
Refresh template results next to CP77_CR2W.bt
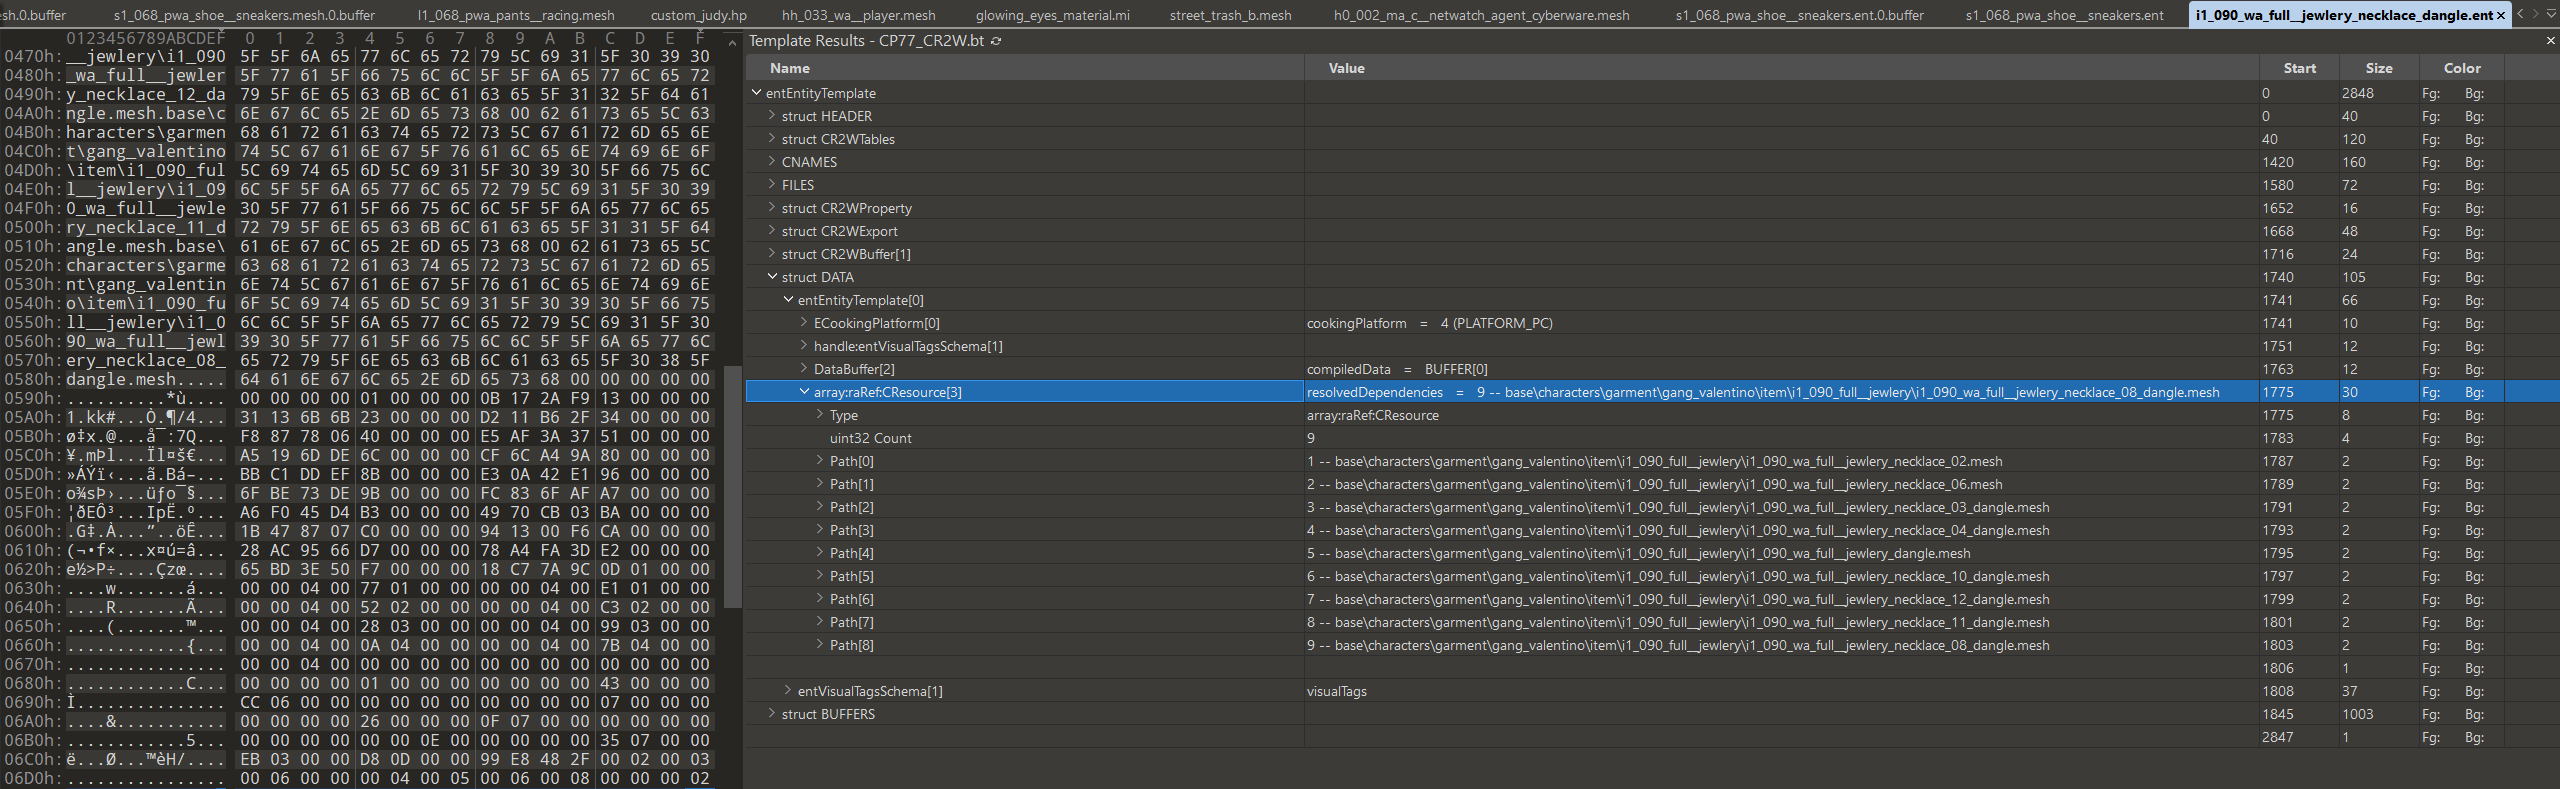996,41
